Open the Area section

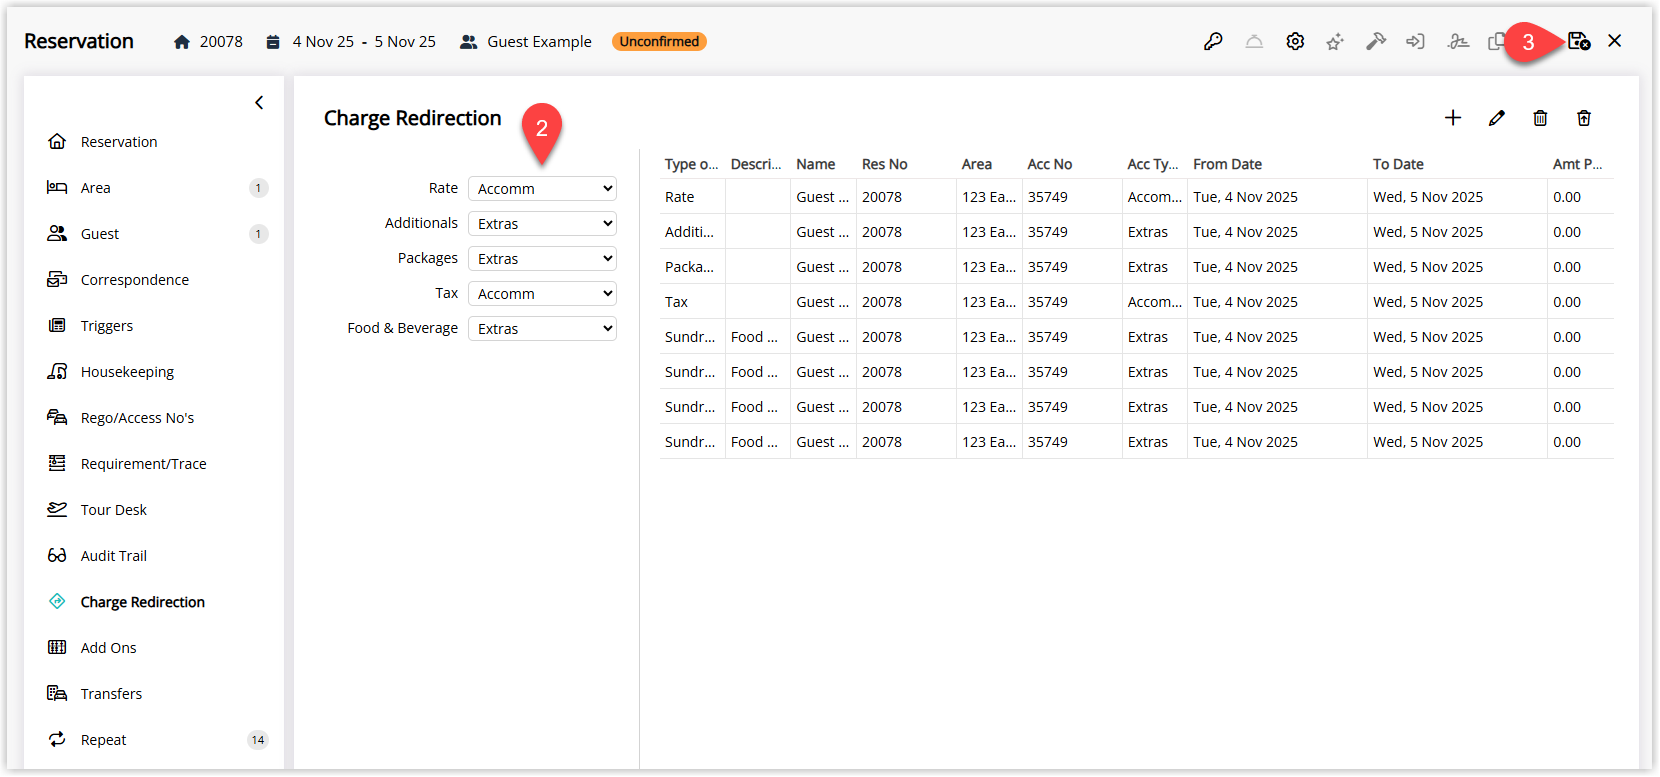pos(96,188)
